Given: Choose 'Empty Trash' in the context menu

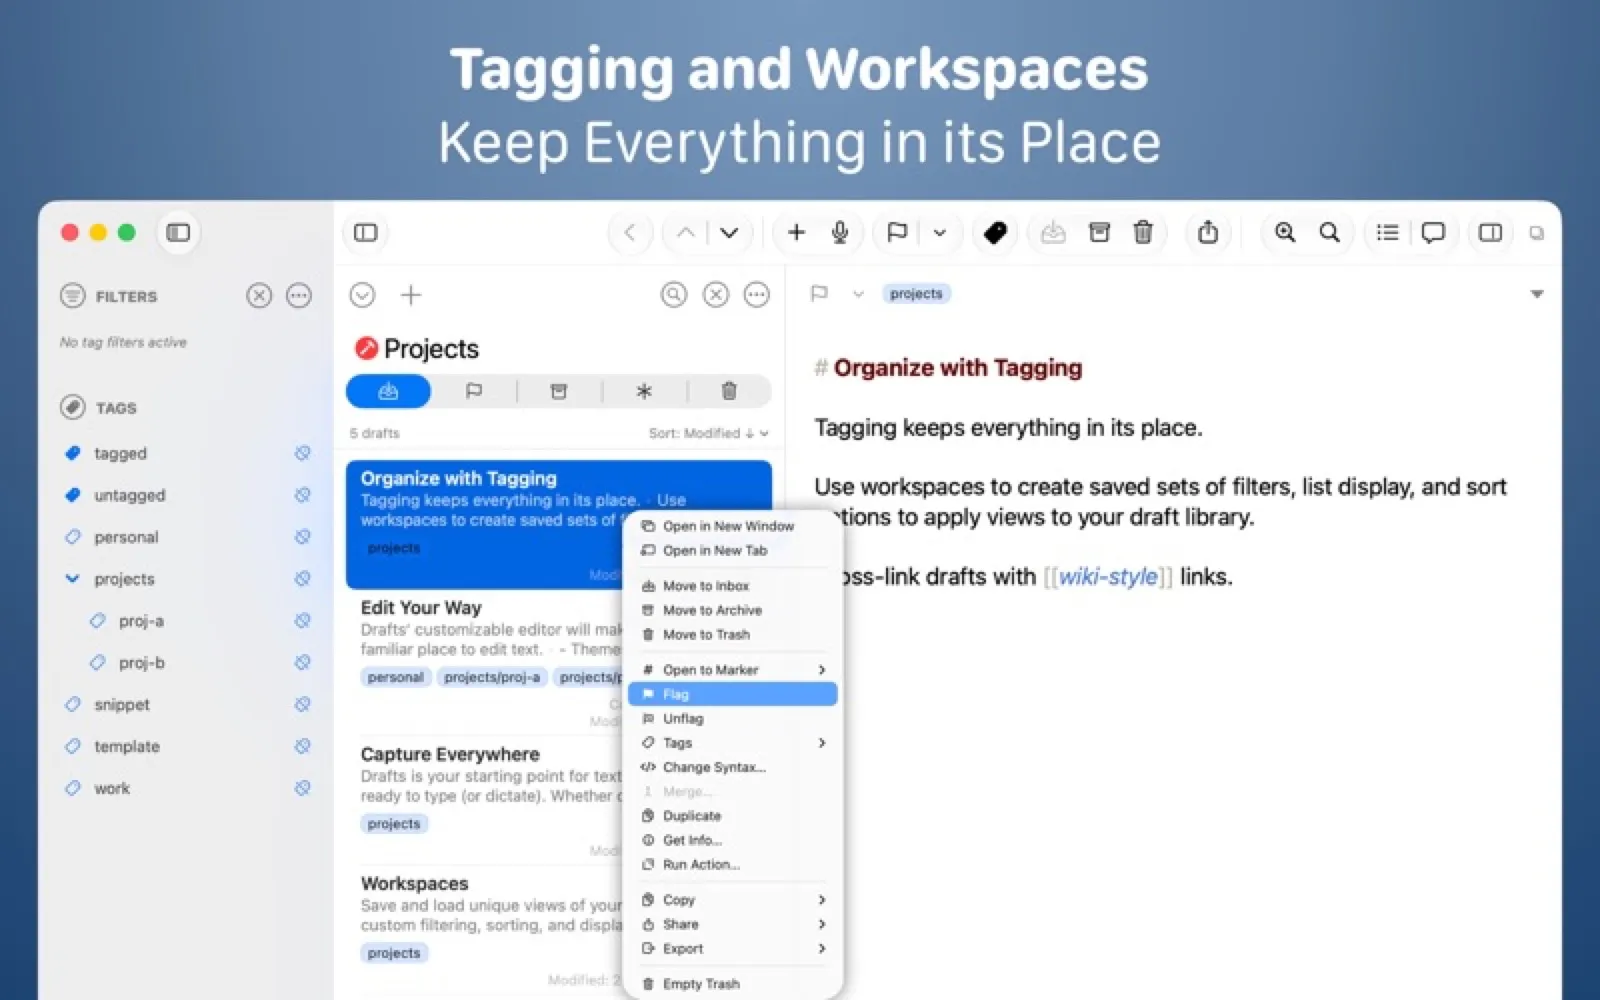Looking at the screenshot, I should tap(732, 984).
